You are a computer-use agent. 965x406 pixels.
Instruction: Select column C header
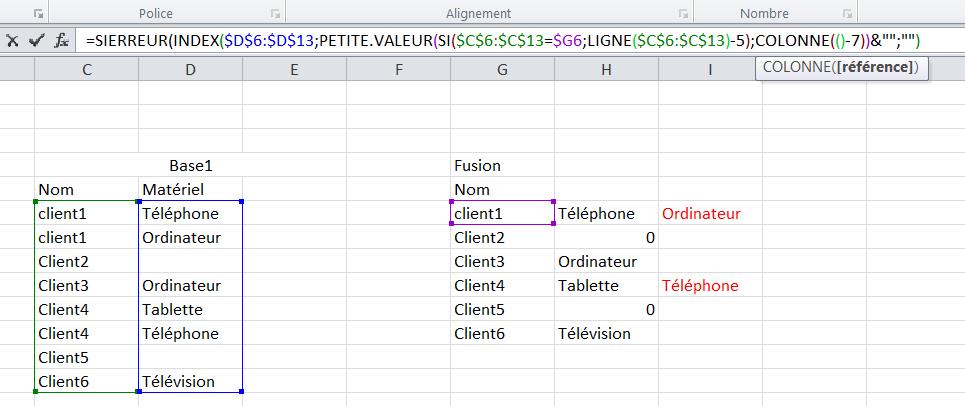tap(87, 69)
